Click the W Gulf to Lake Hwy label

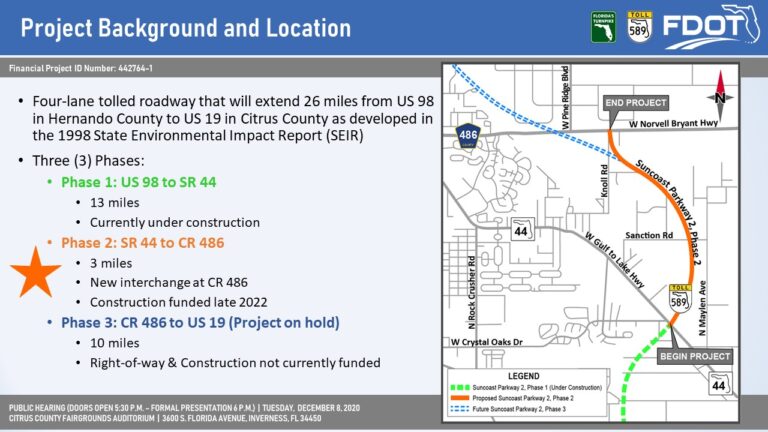click(615, 260)
